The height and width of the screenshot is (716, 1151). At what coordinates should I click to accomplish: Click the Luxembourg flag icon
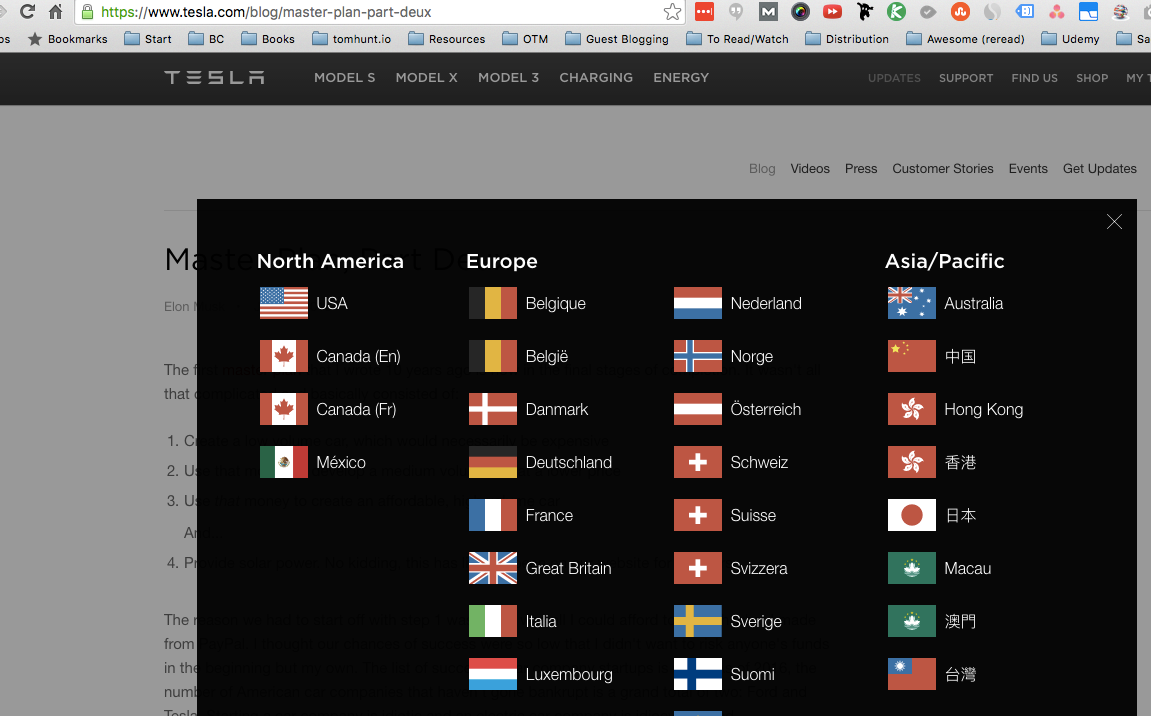(493, 673)
